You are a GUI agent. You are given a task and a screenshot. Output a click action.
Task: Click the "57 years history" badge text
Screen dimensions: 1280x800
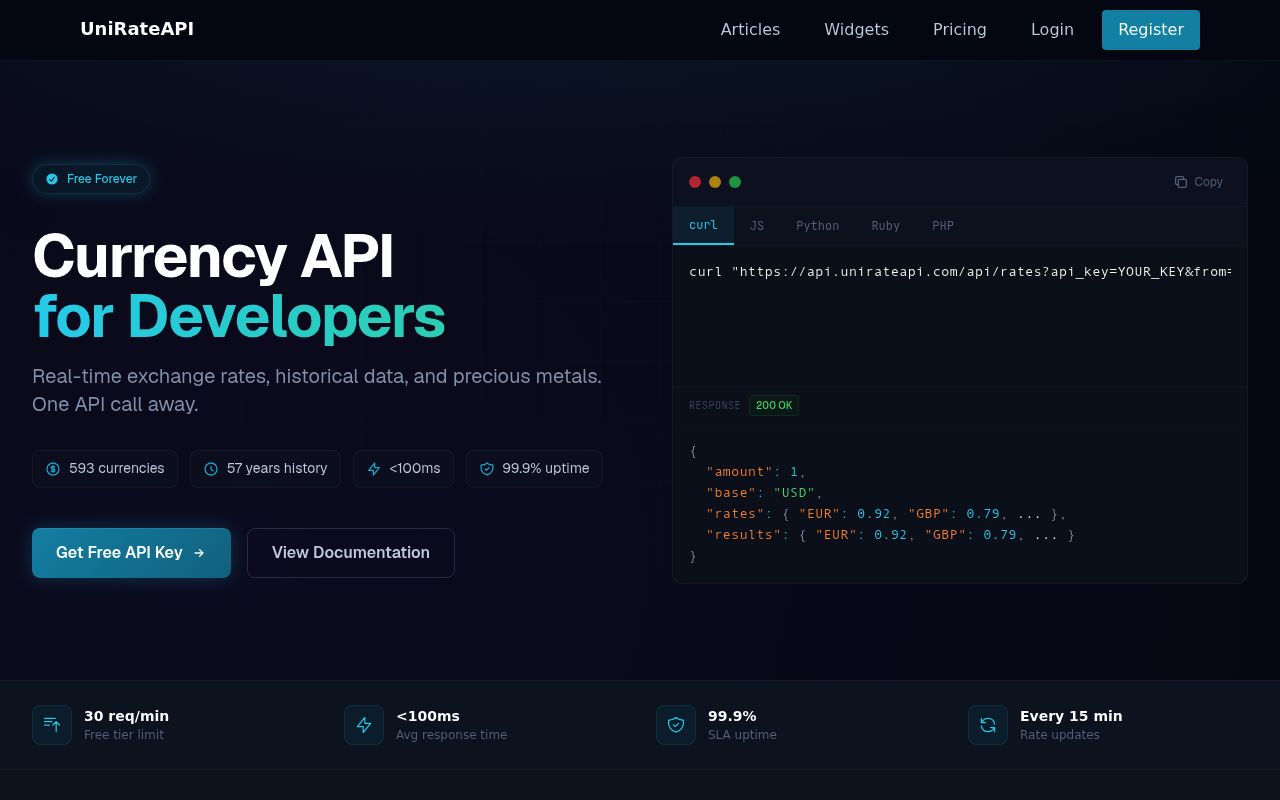[x=277, y=468]
